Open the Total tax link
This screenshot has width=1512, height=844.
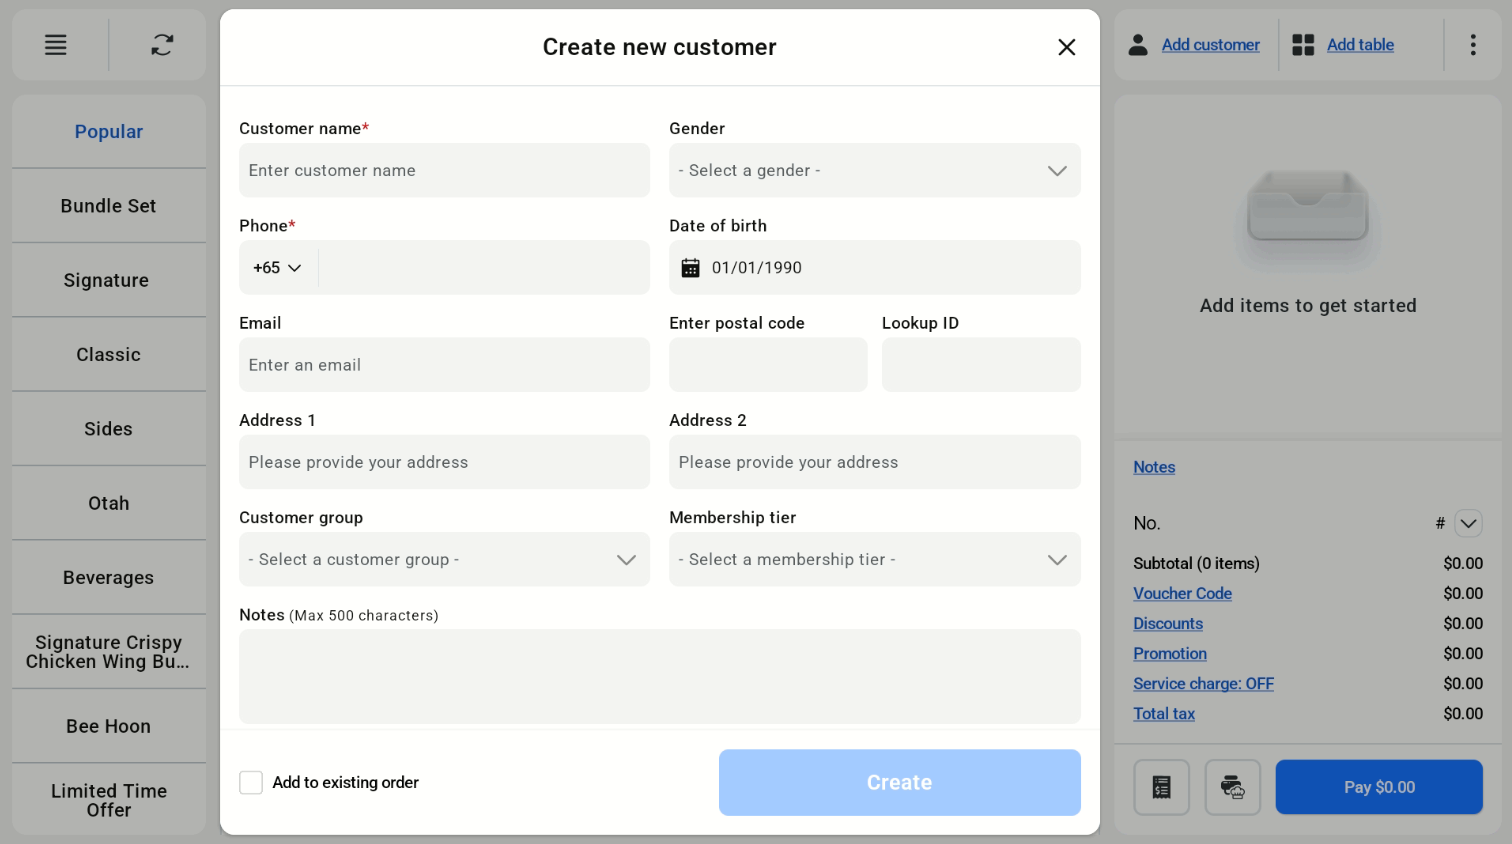[x=1164, y=713]
